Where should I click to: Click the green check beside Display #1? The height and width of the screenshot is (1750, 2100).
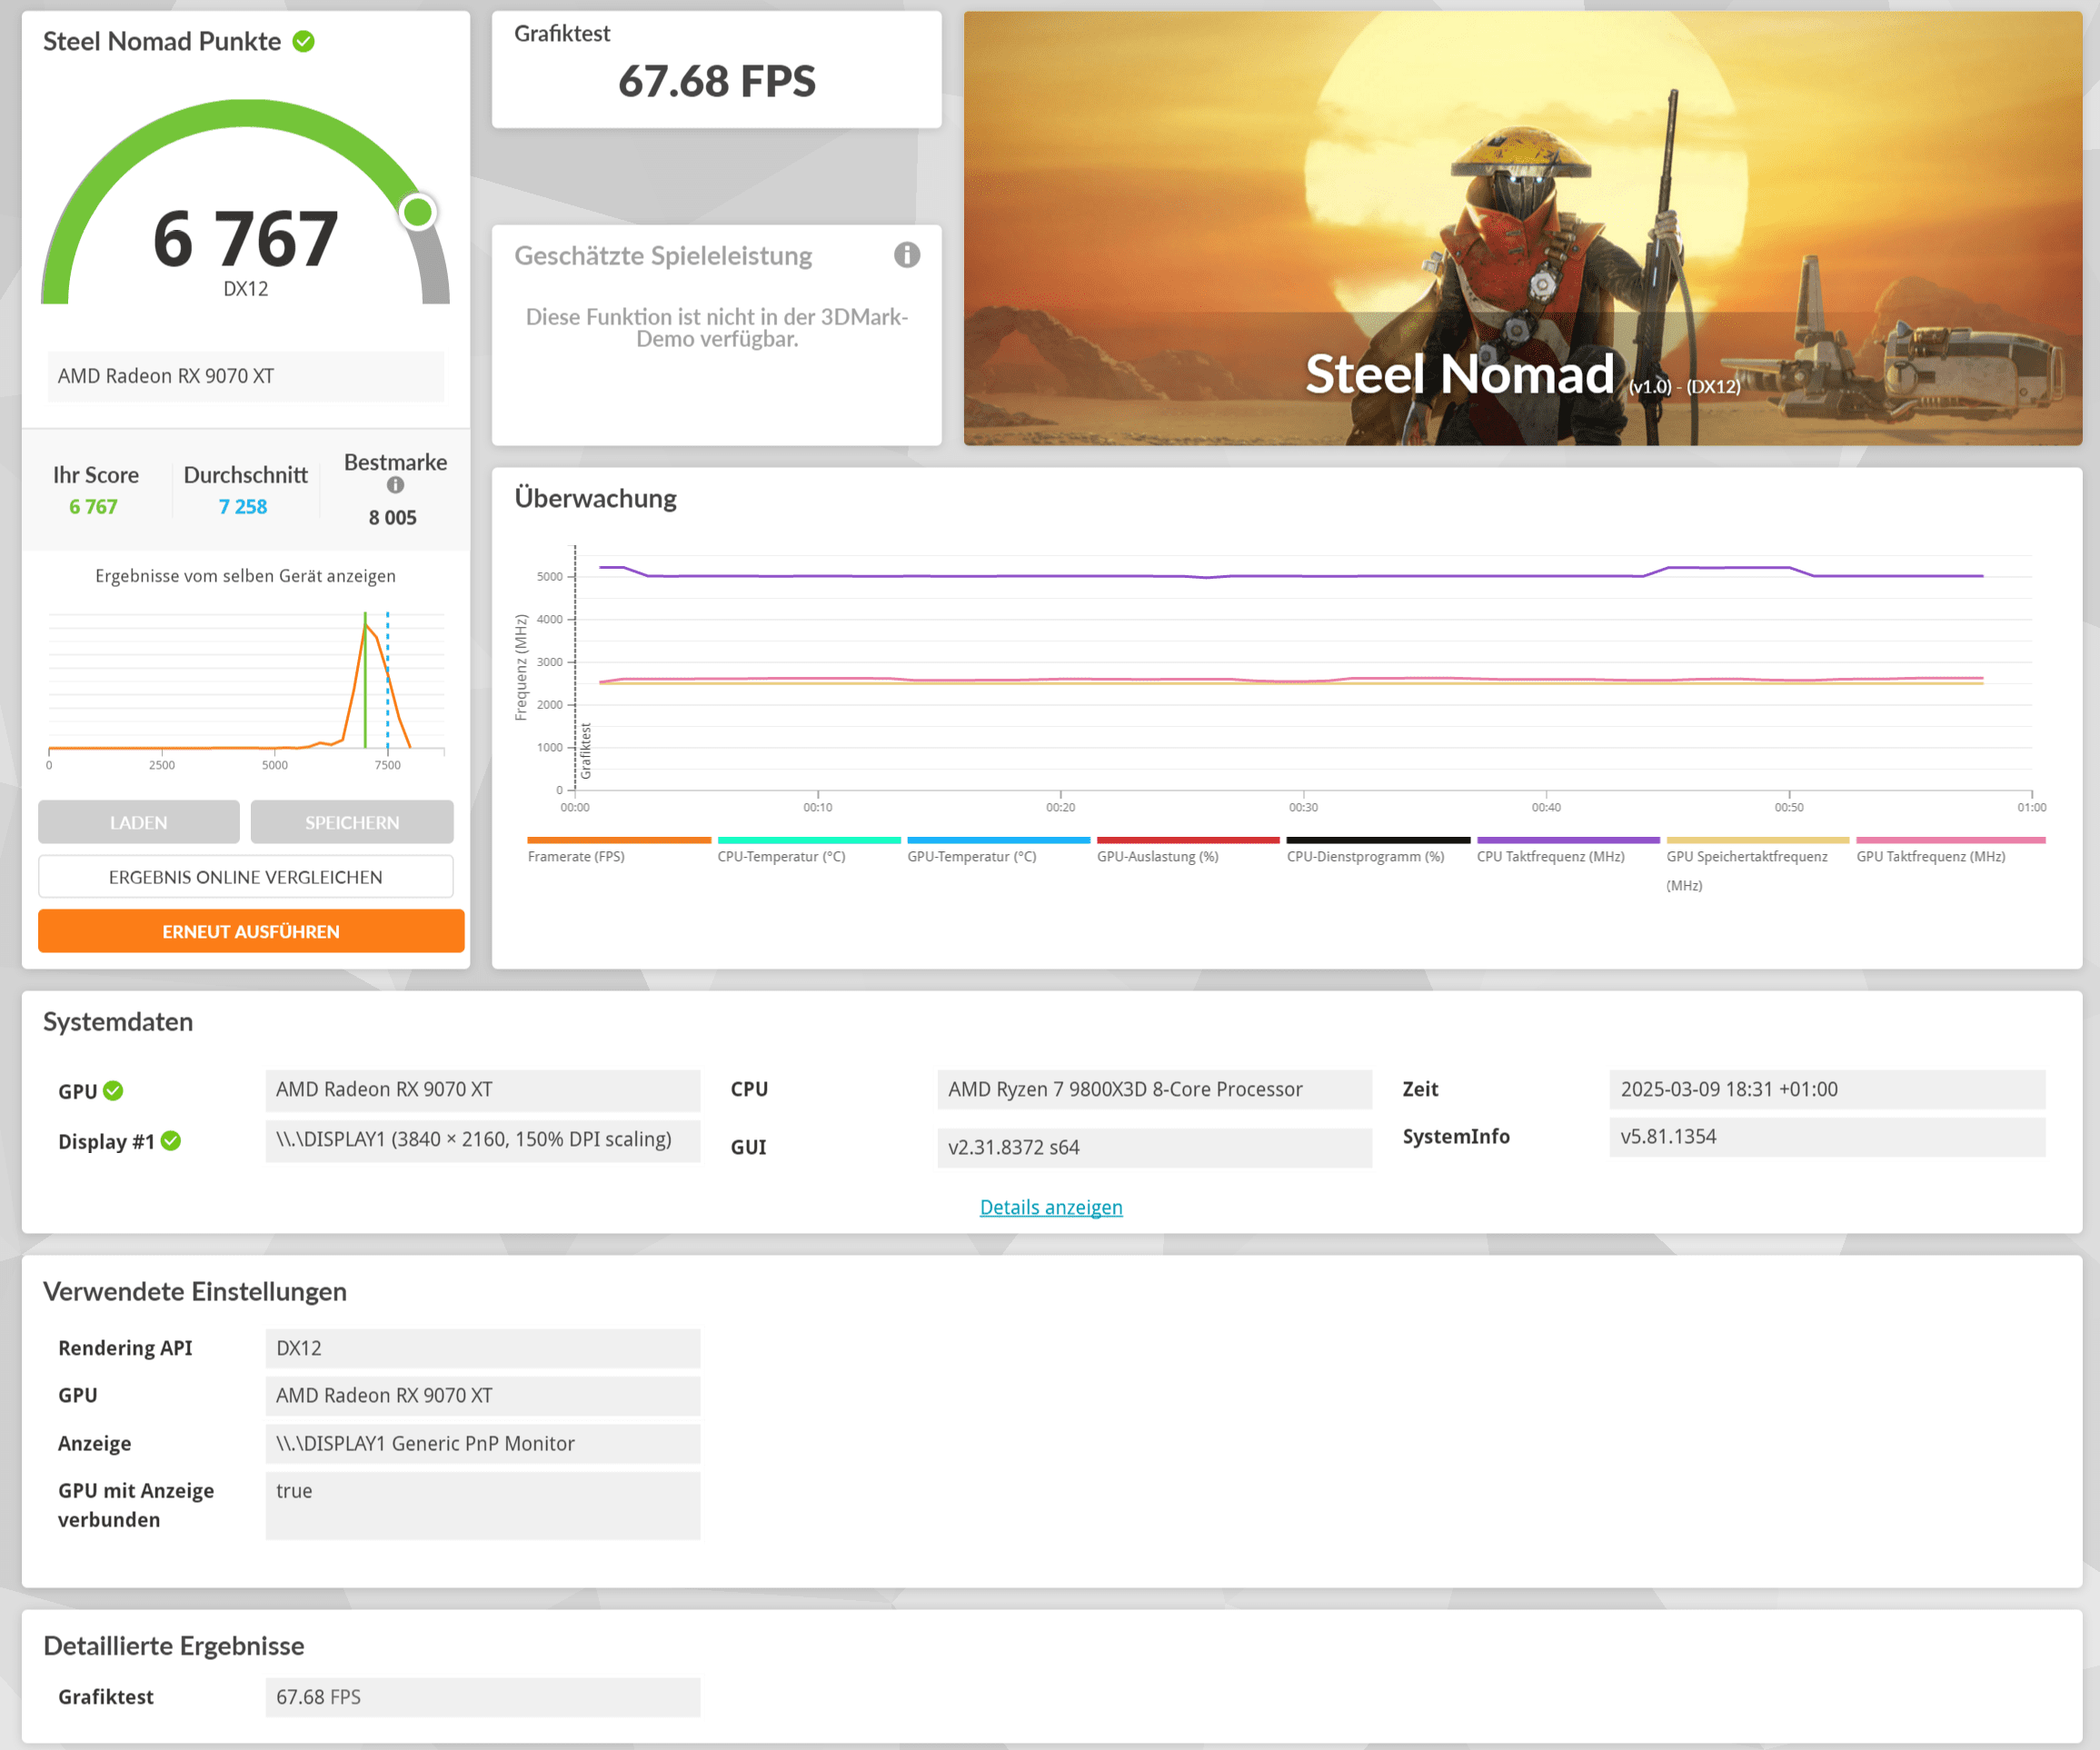[171, 1141]
